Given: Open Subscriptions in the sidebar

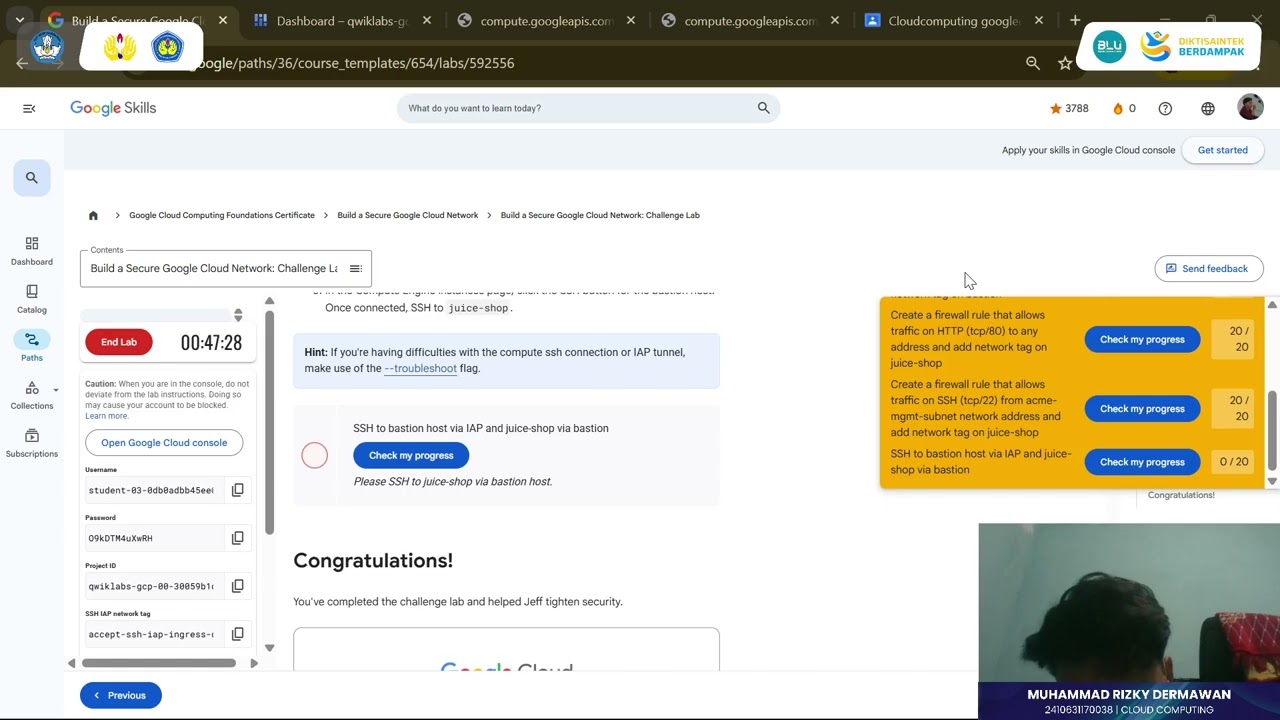Looking at the screenshot, I should (32, 443).
